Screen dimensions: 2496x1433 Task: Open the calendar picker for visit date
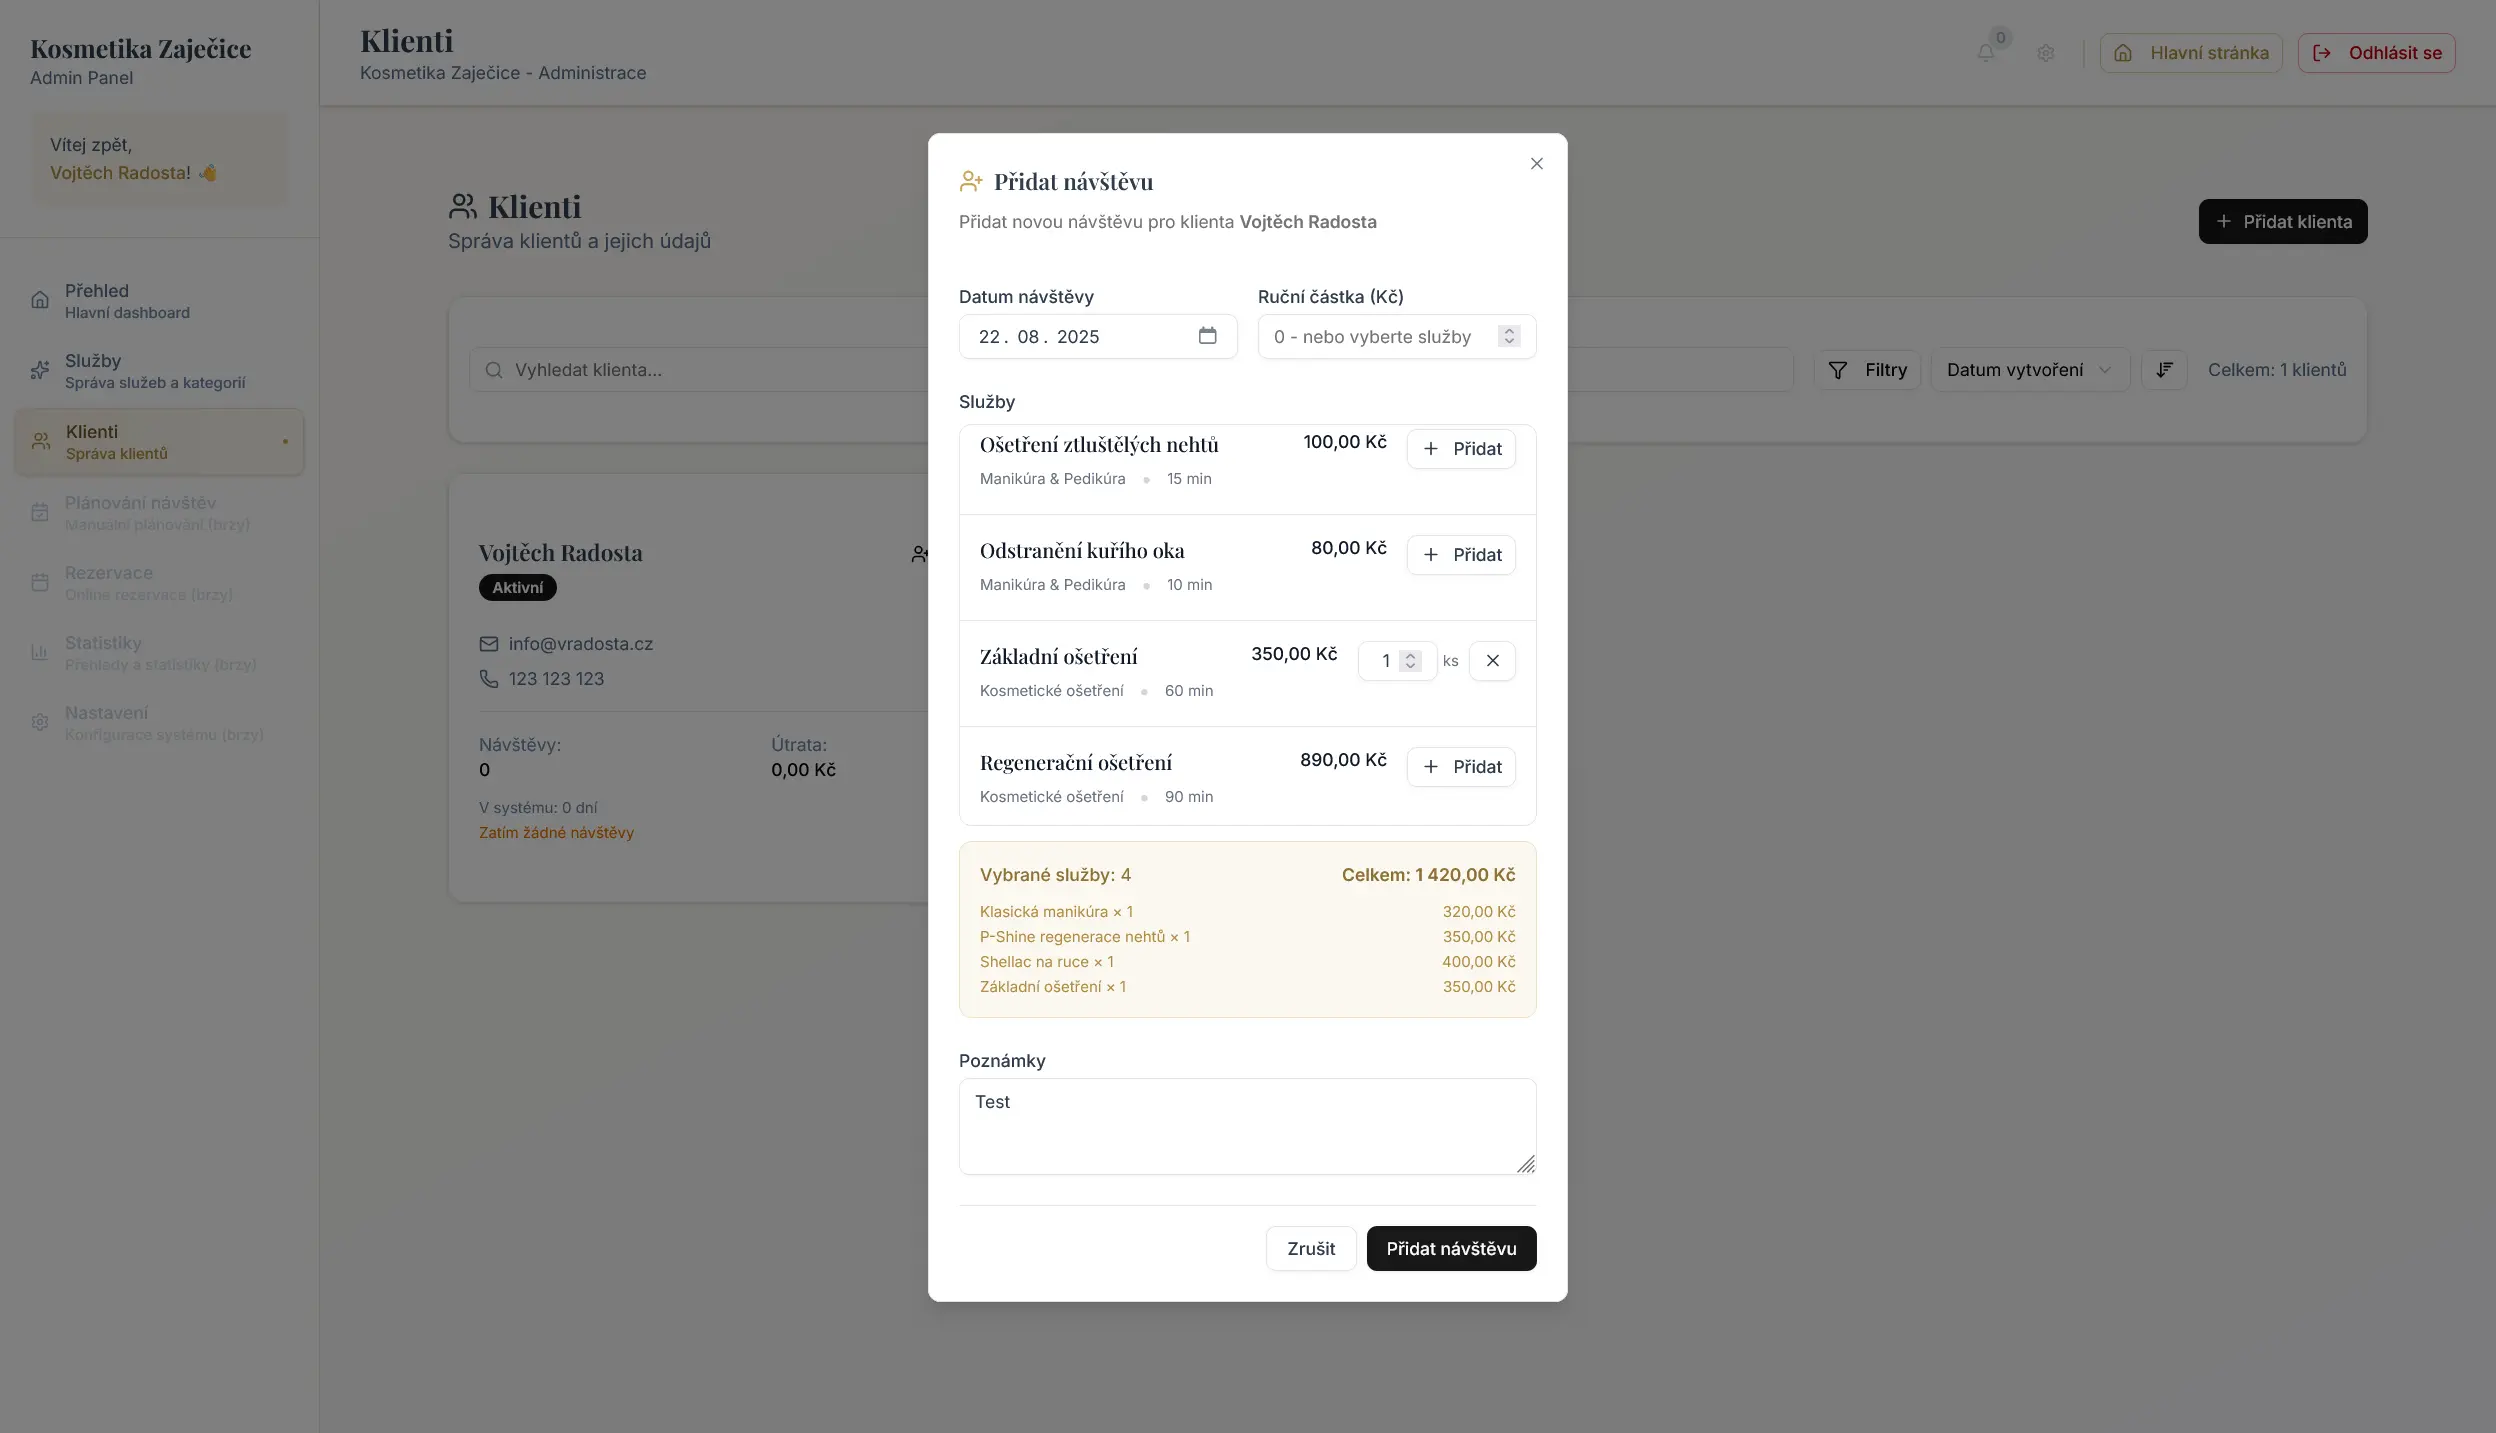pyautogui.click(x=1207, y=336)
